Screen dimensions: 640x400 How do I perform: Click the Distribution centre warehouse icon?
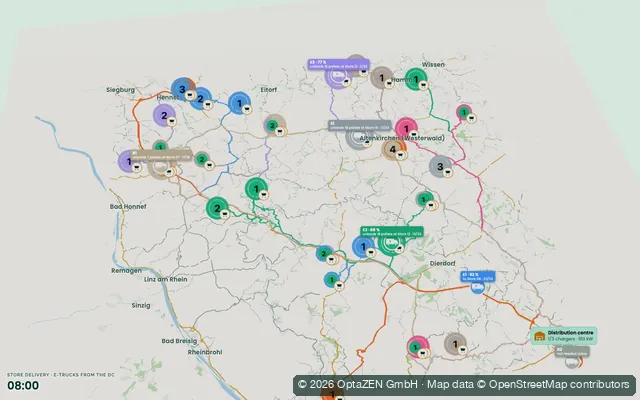point(539,336)
